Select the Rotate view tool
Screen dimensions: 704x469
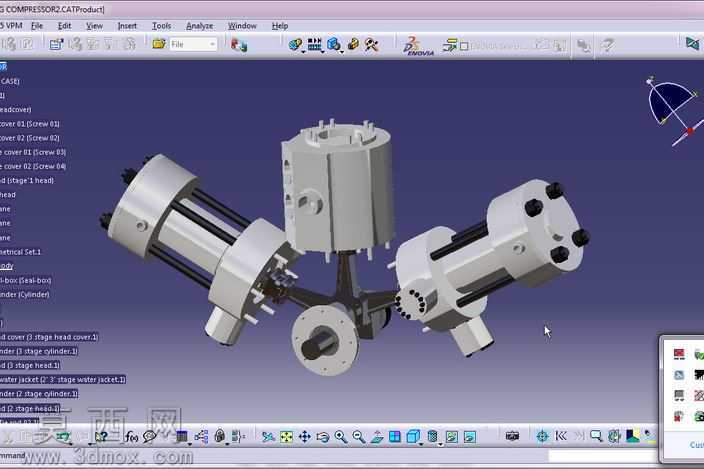point(322,436)
